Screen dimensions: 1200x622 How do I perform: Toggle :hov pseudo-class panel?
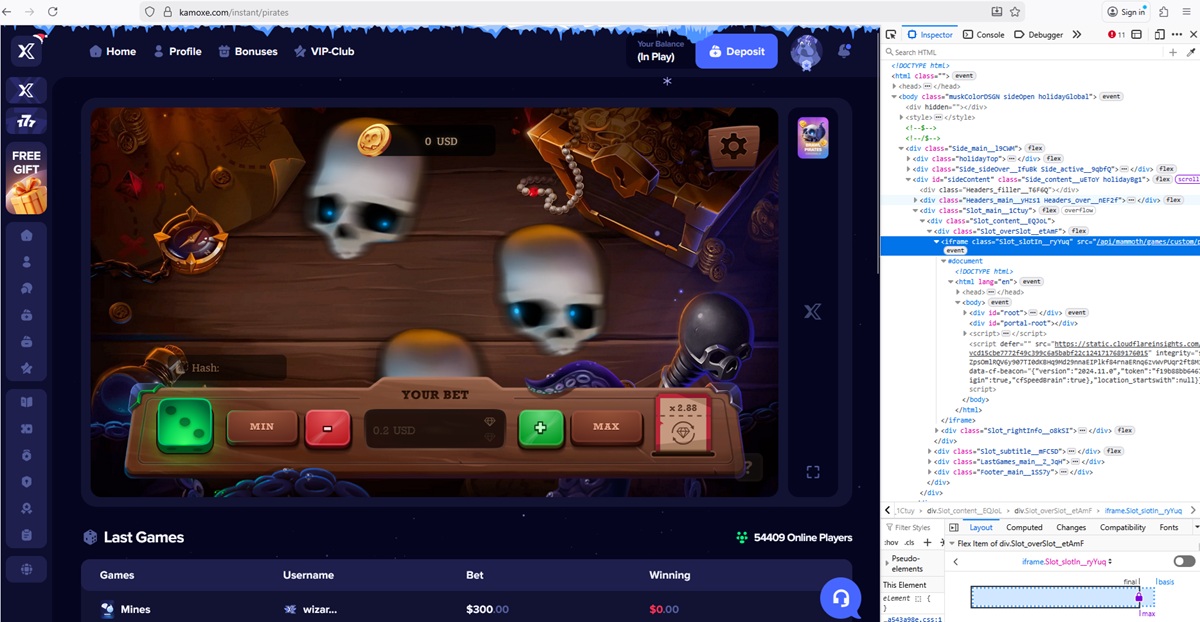890,543
